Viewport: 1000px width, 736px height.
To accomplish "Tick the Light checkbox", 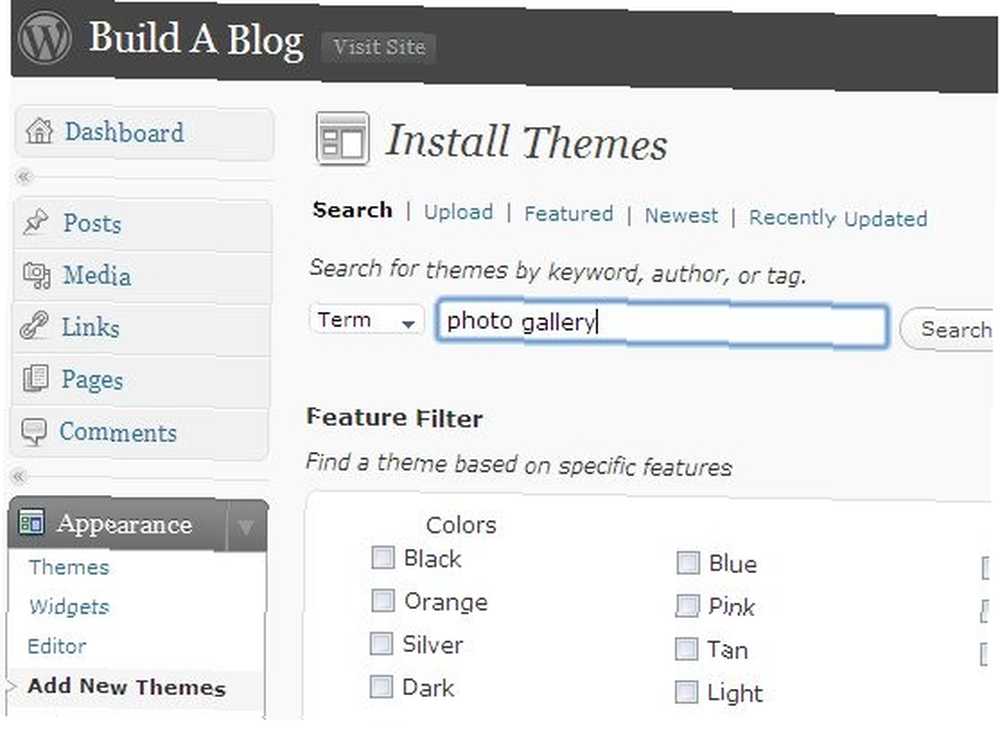I will 686,692.
